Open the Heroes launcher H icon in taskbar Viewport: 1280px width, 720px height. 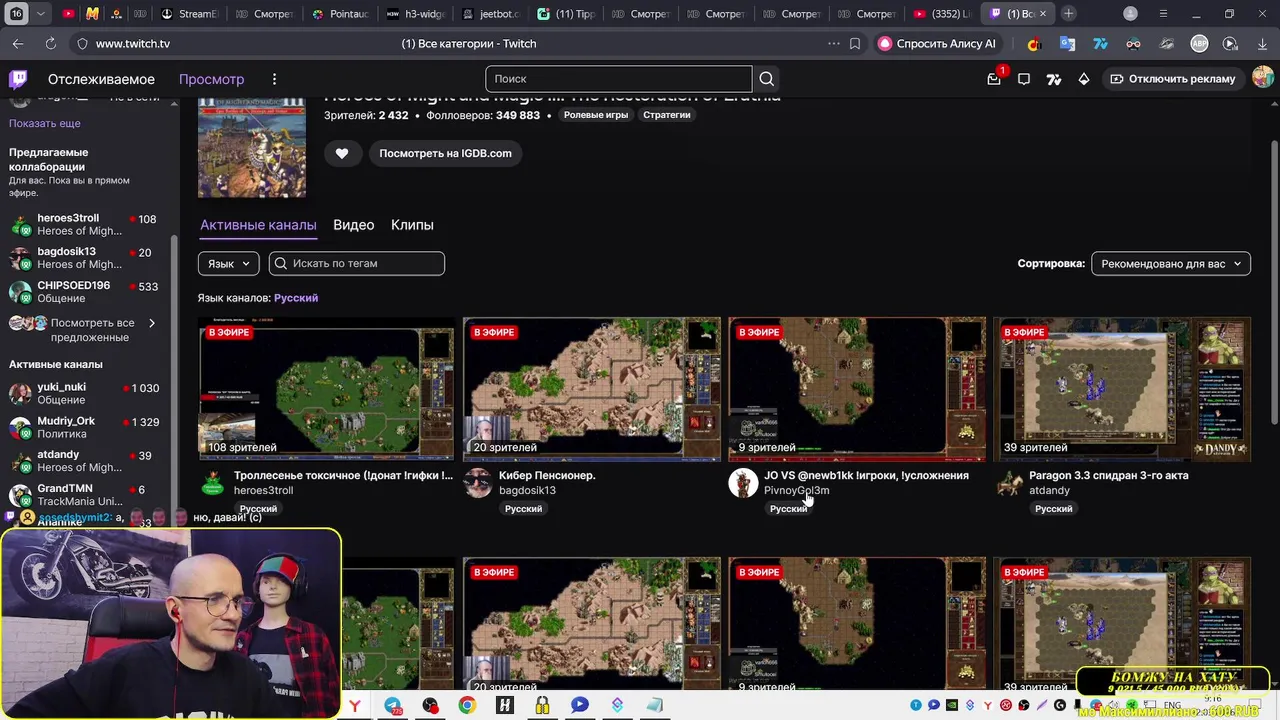pos(504,706)
